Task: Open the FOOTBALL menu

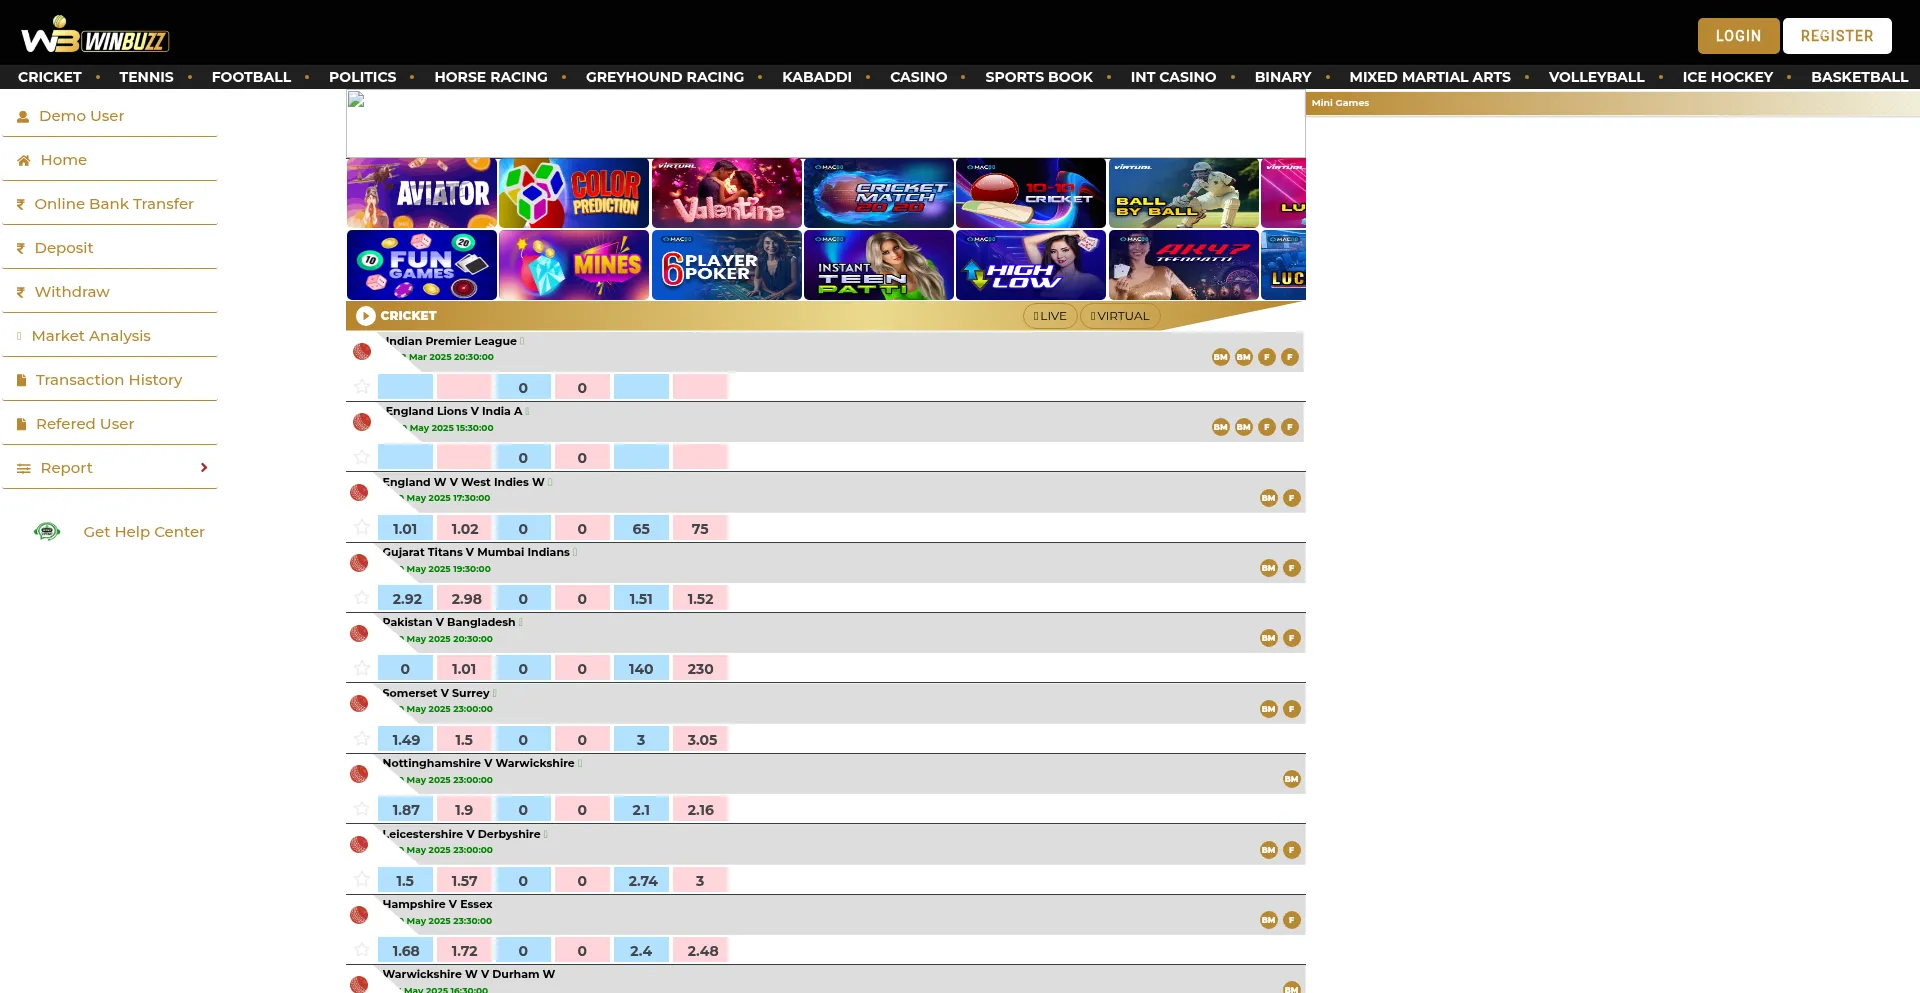Action: coord(251,77)
